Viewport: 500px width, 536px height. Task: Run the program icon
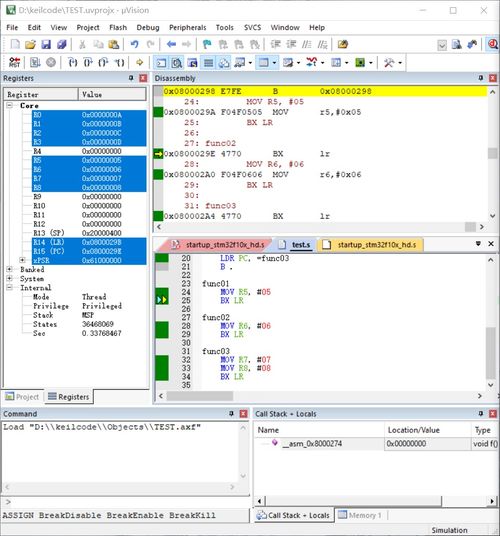(35, 63)
